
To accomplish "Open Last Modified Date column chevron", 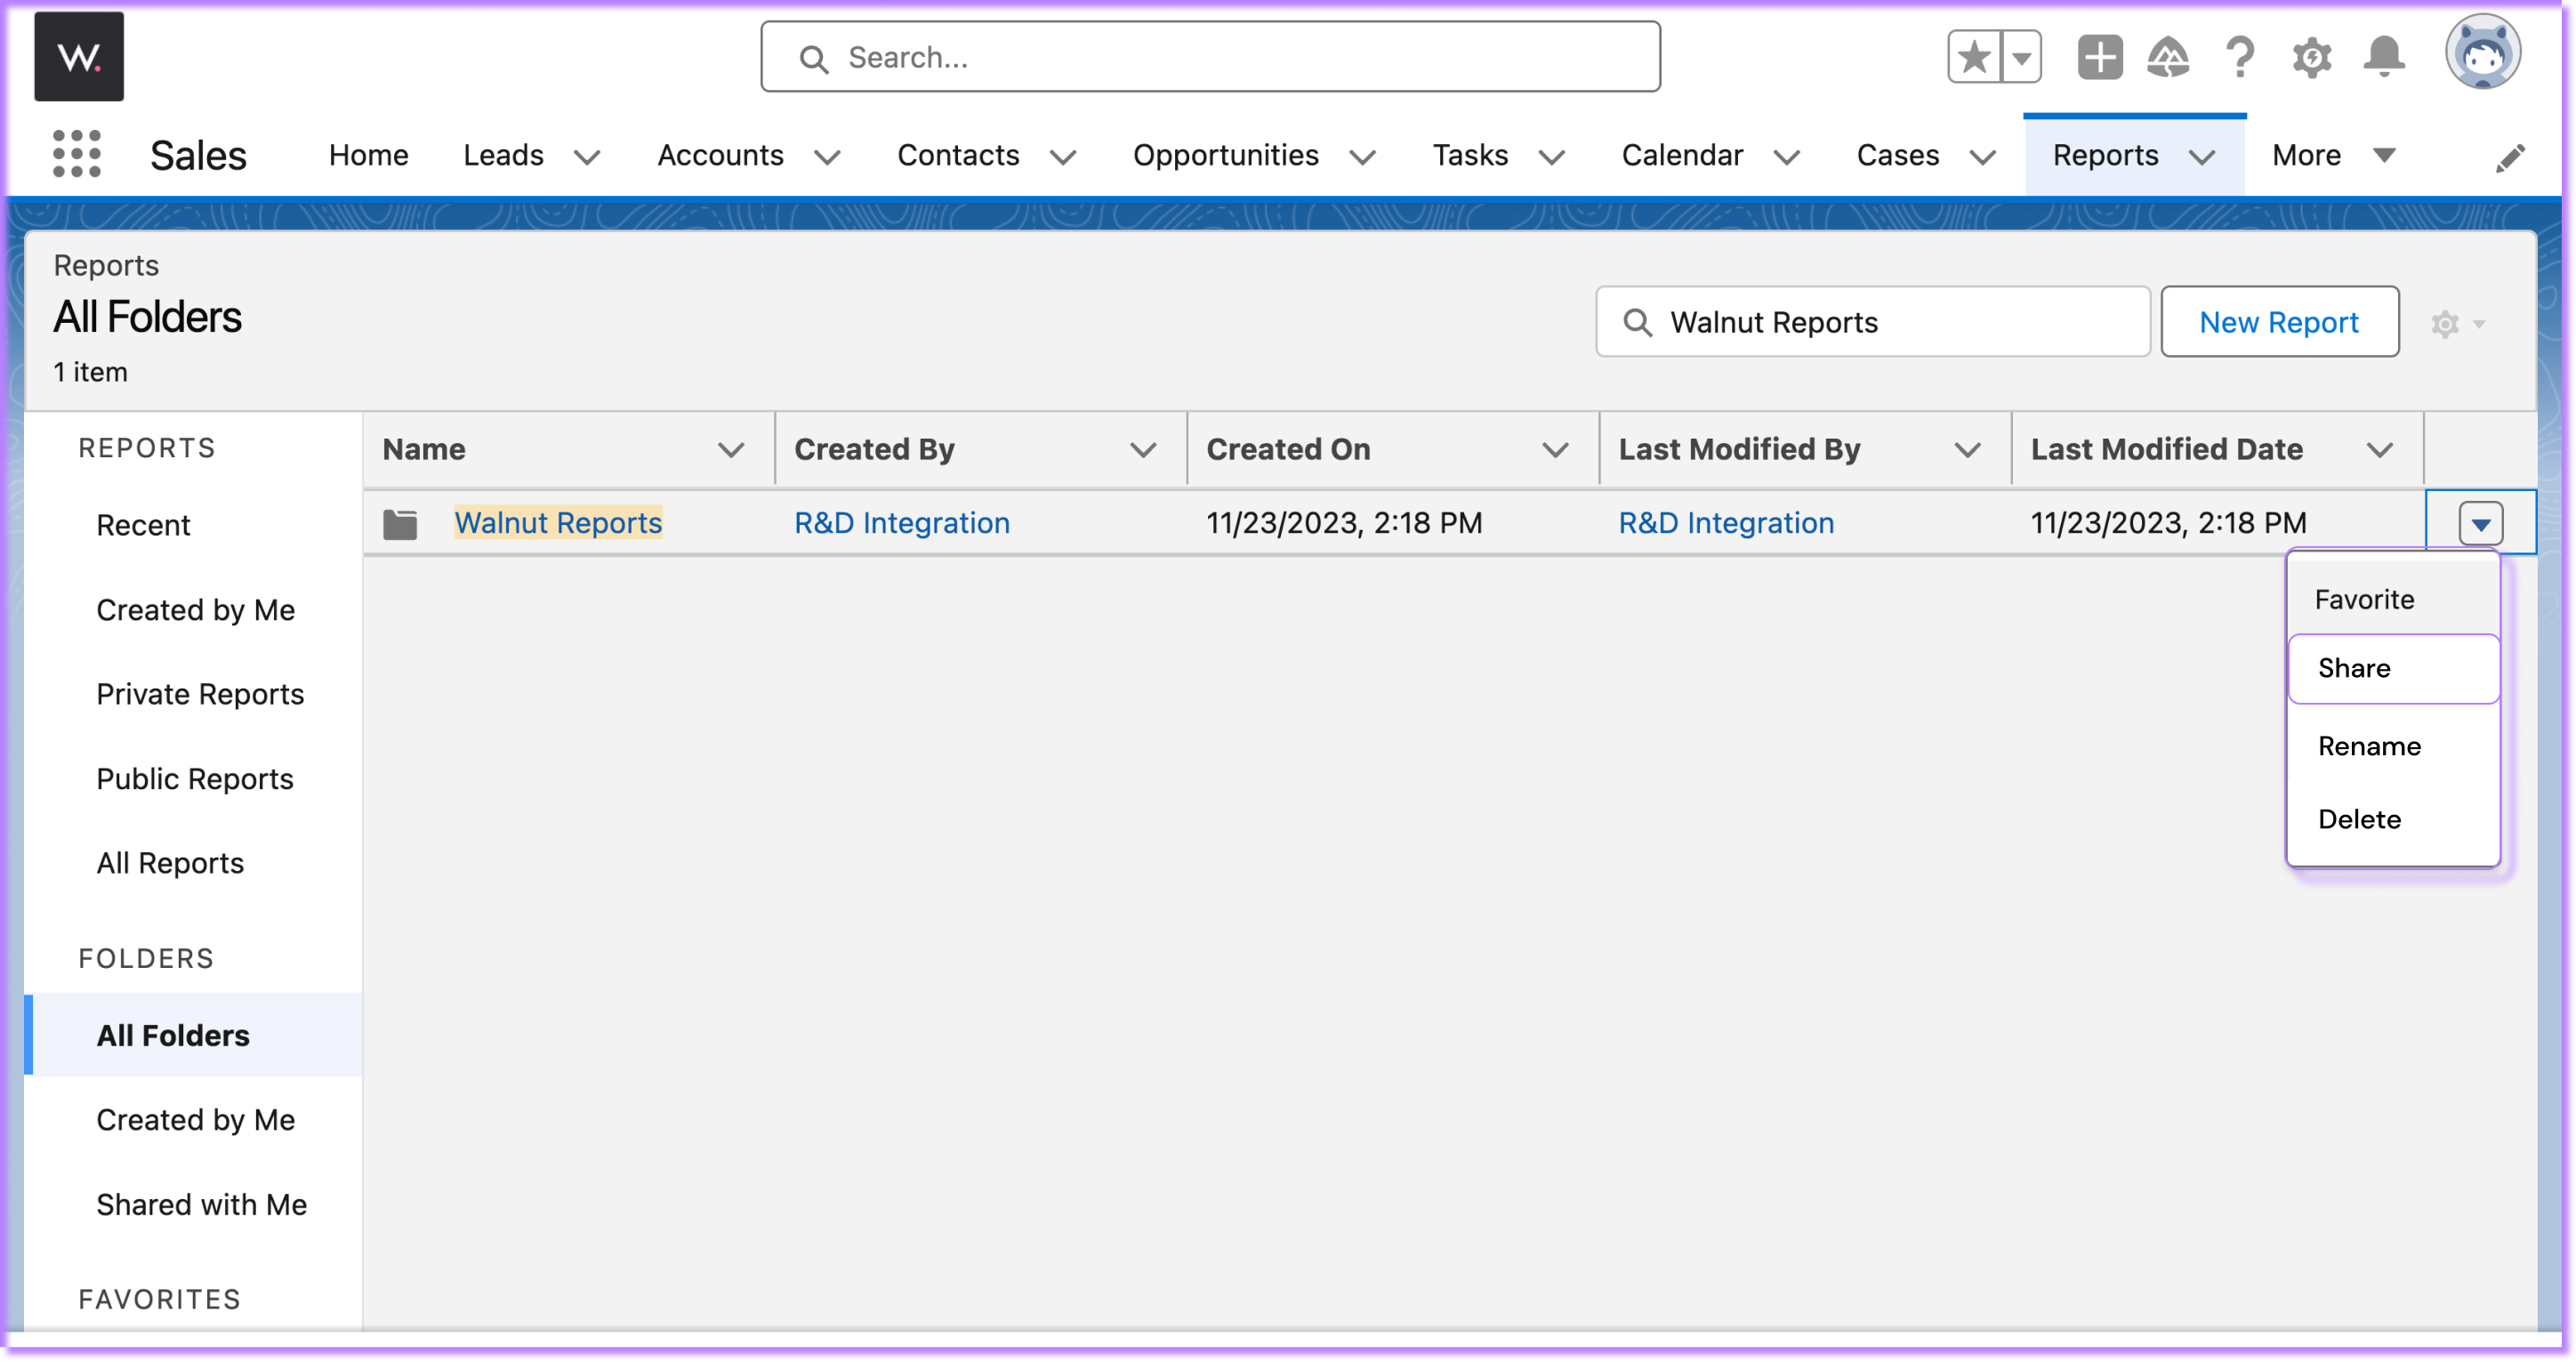I will 2380,450.
